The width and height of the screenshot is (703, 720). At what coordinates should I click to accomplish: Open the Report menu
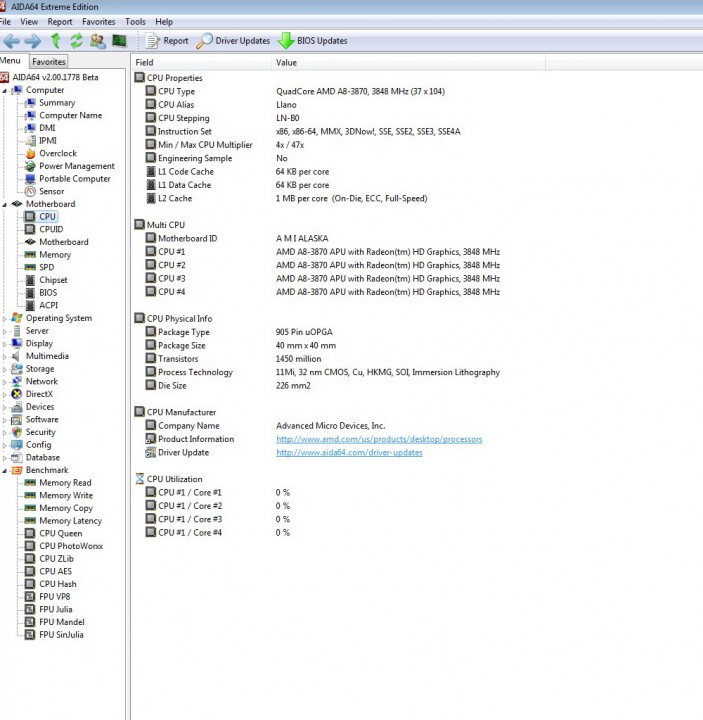tap(60, 22)
